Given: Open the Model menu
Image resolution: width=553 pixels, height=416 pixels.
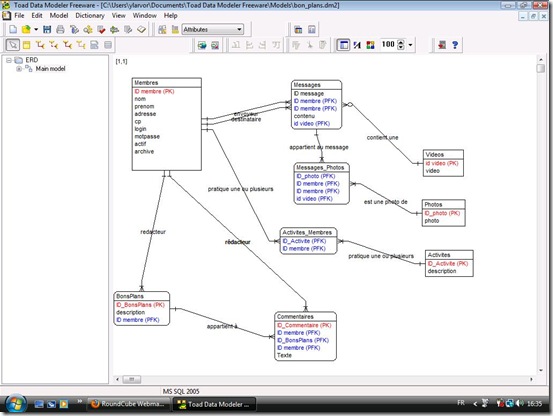Looking at the screenshot, I should (x=59, y=16).
